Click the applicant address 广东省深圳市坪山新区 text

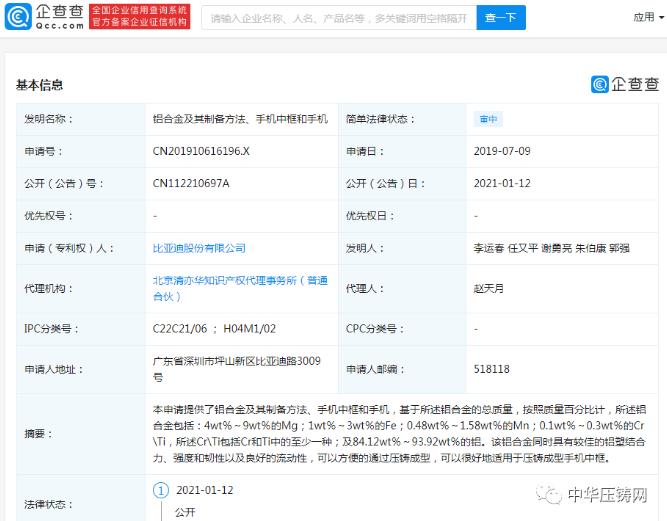(x=237, y=369)
